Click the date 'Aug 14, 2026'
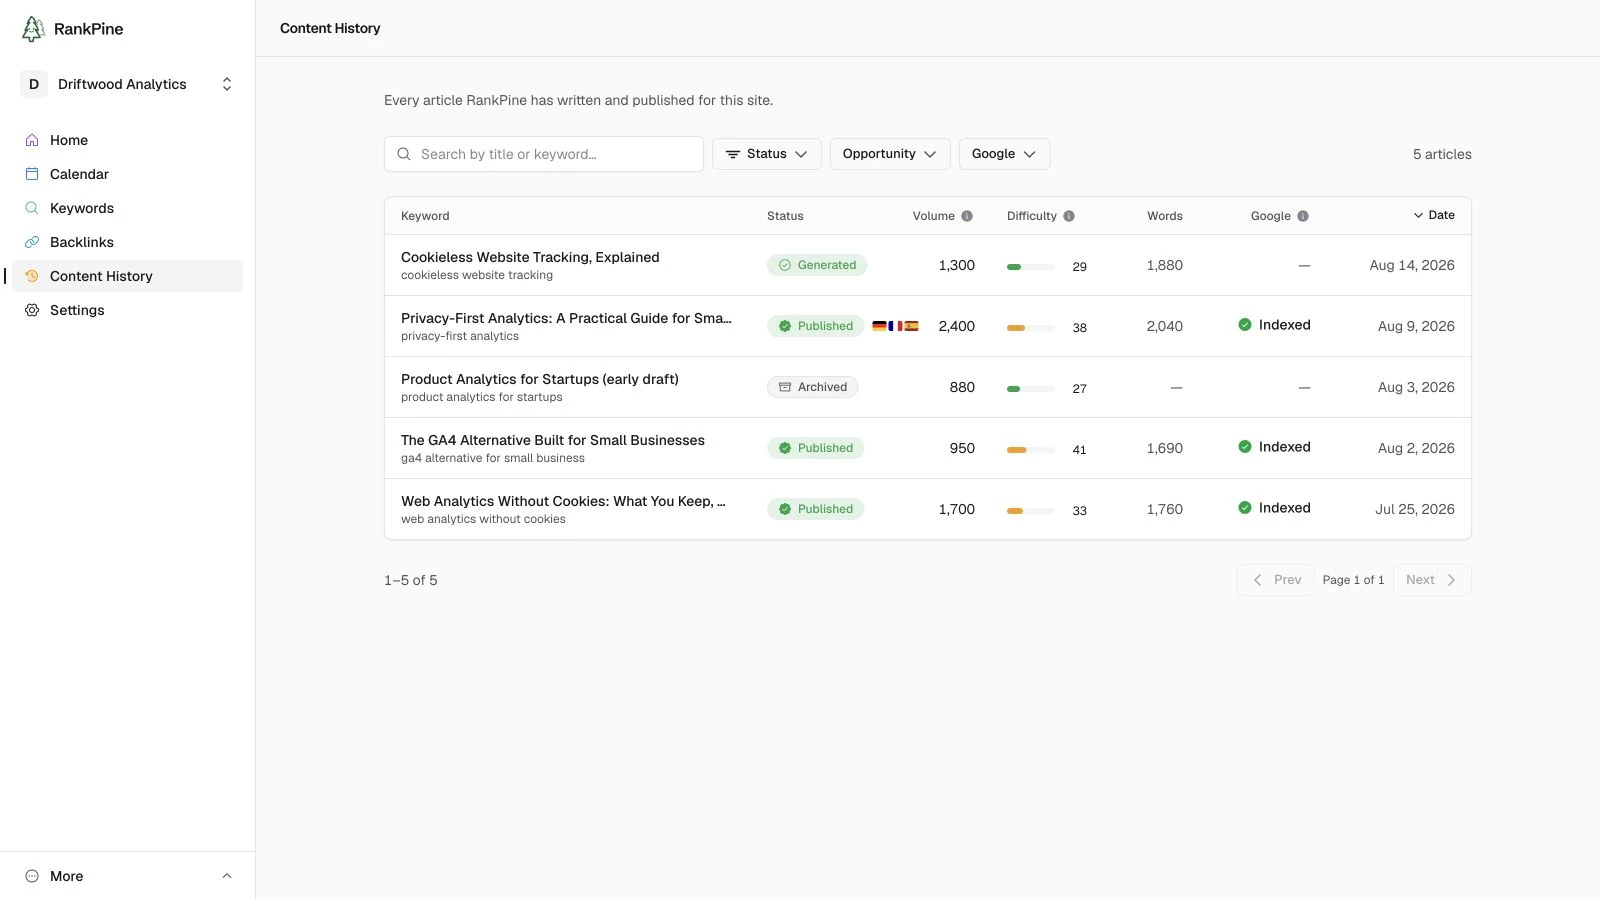The image size is (1600, 900). pyautogui.click(x=1412, y=265)
